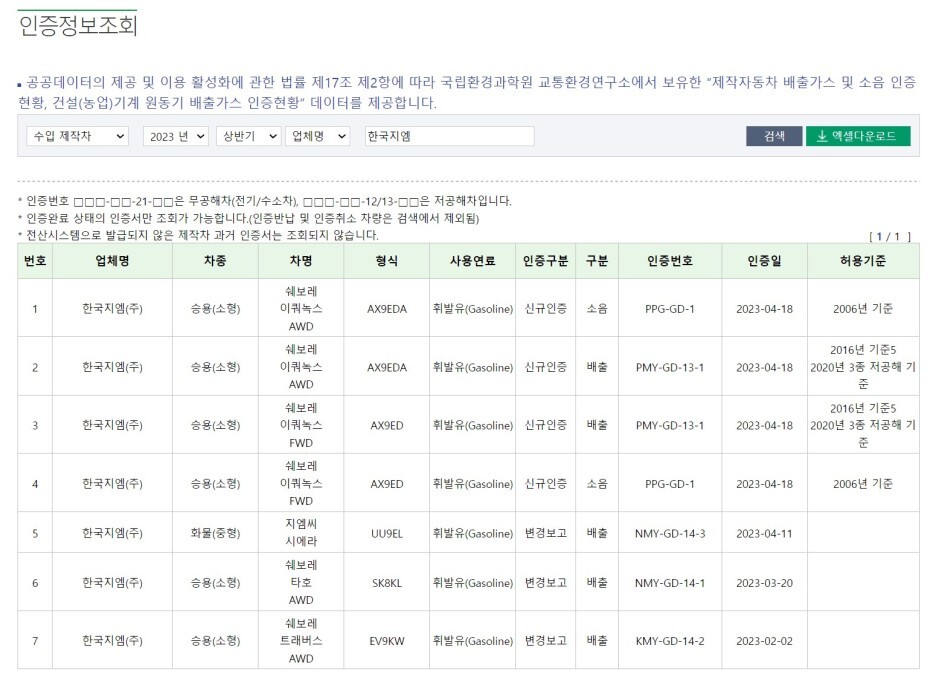
Task: Click 소음 cell in row 4
Action: 597,484
